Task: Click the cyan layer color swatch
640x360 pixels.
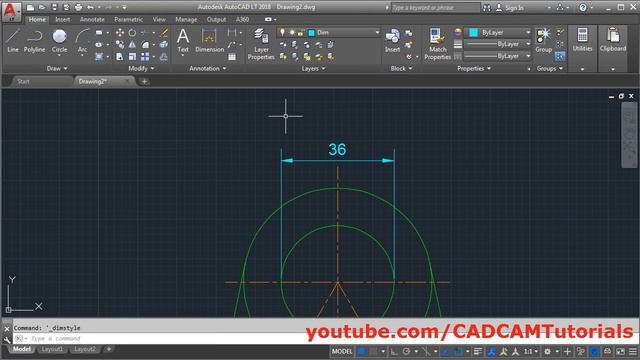Action: click(311, 32)
